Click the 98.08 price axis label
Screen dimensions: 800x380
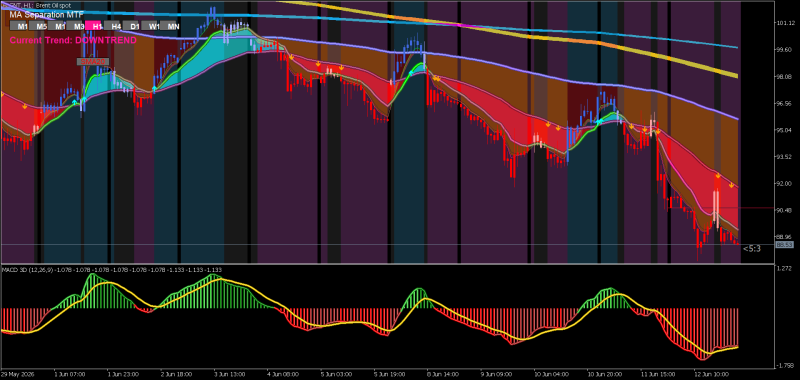pos(785,77)
